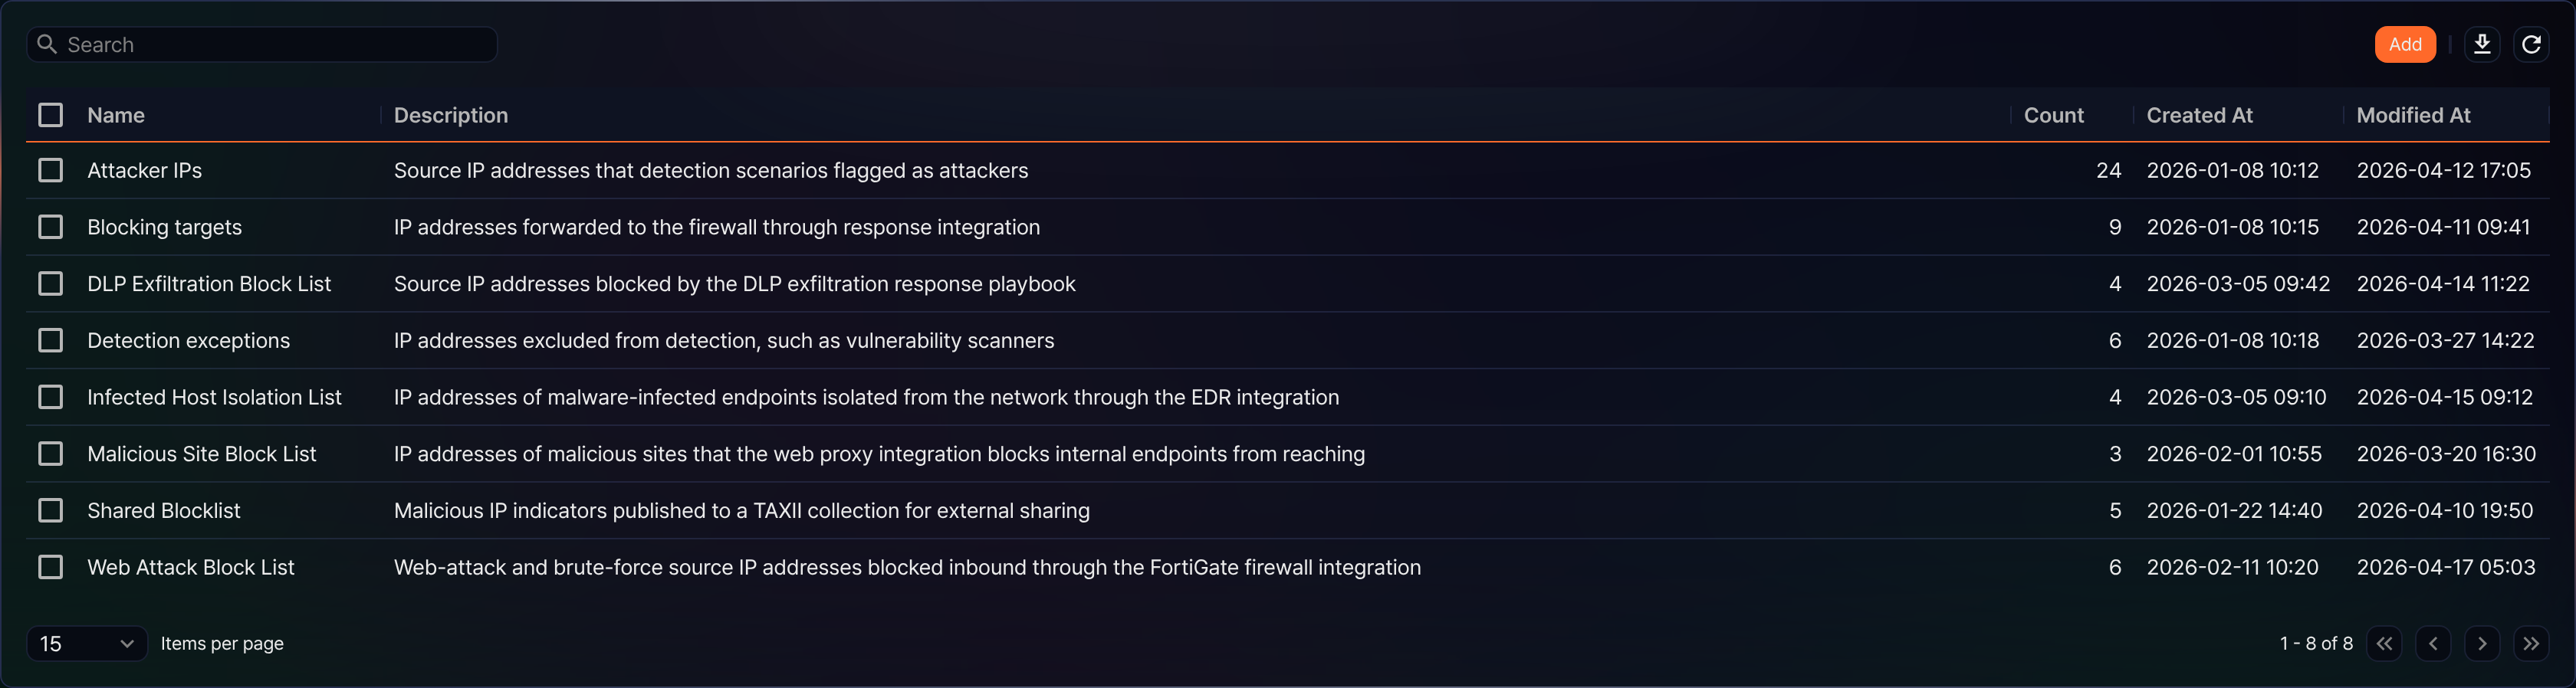The width and height of the screenshot is (2576, 688).
Task: Refresh the list with reload icon
Action: (2531, 44)
